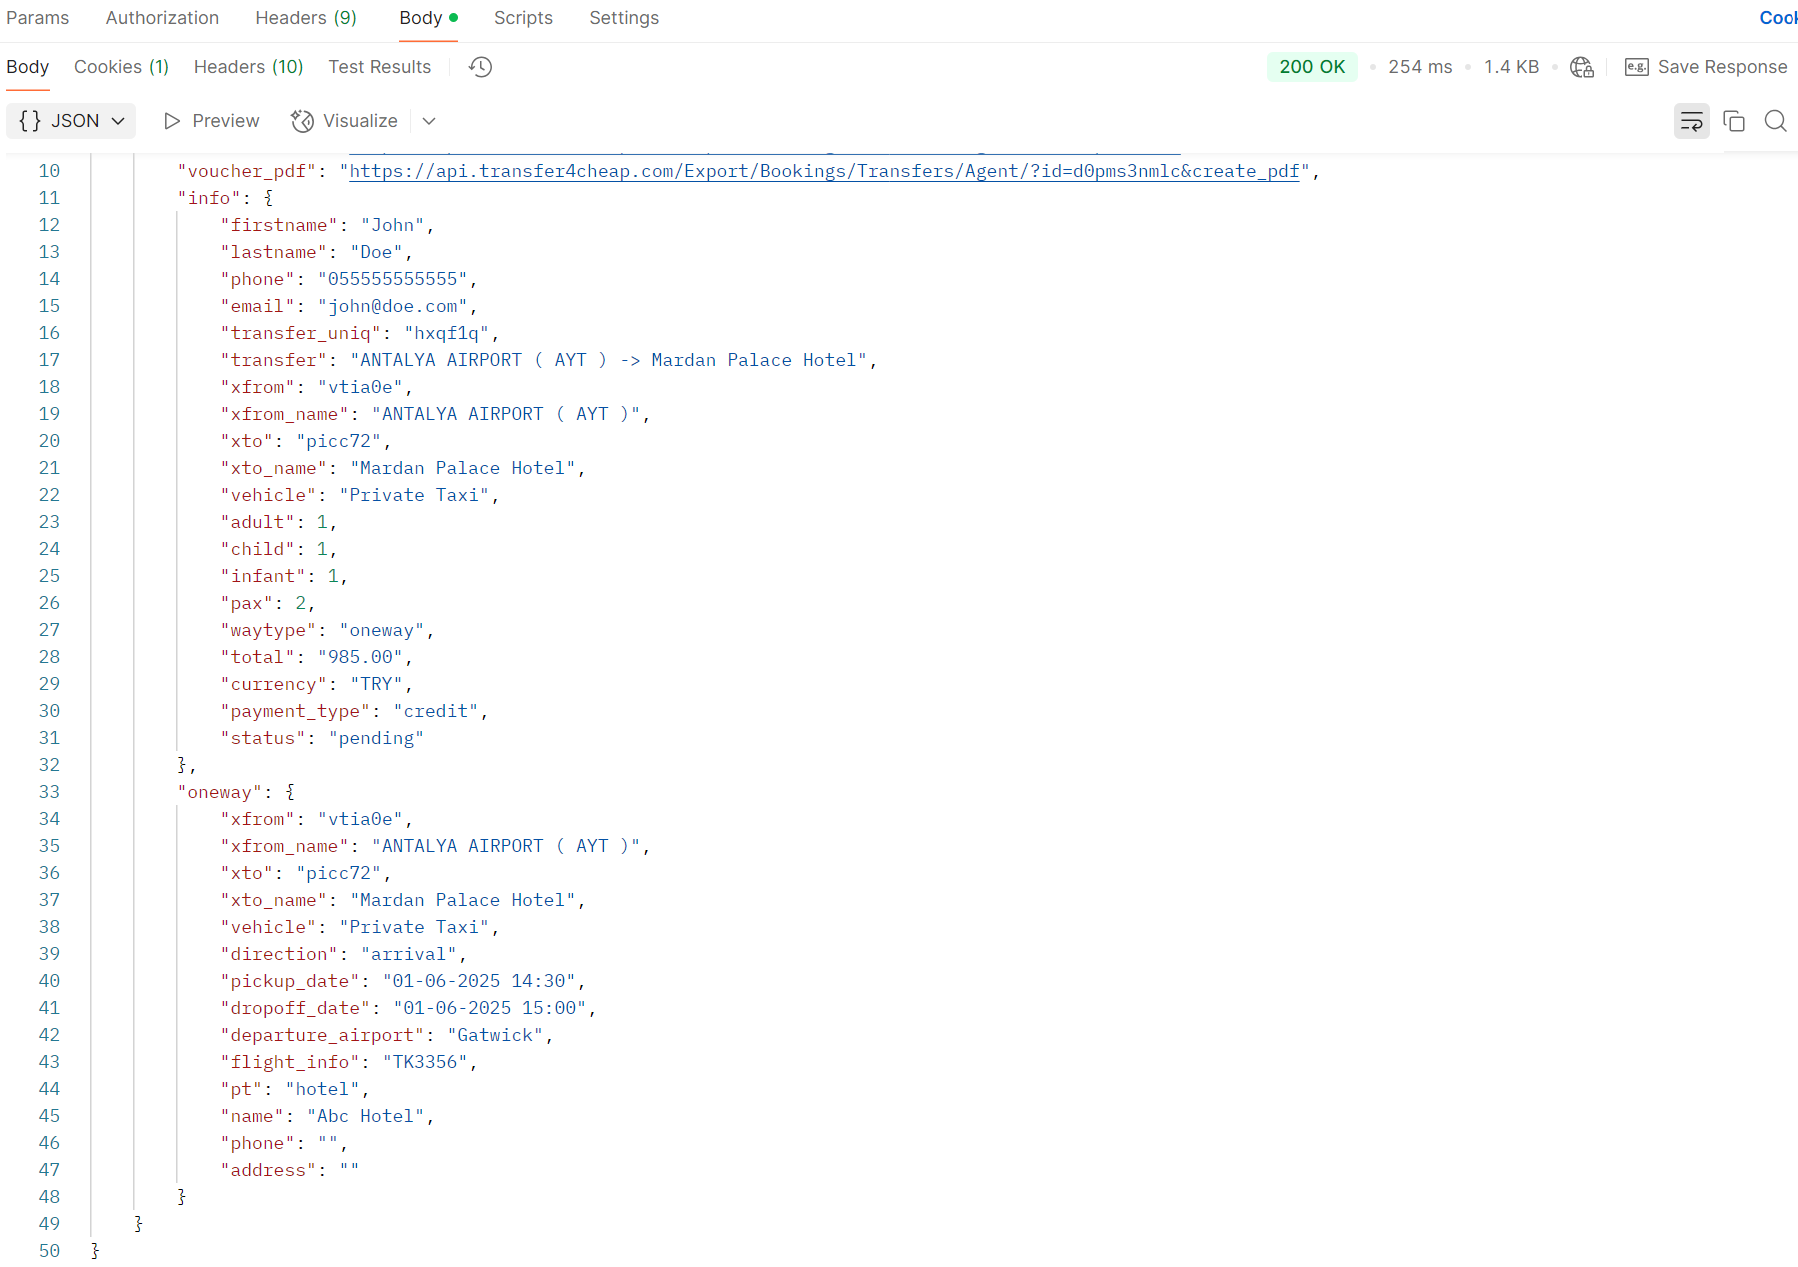Image resolution: width=1798 pixels, height=1267 pixels.
Task: Copy the response body to clipboard
Action: pyautogui.click(x=1734, y=121)
